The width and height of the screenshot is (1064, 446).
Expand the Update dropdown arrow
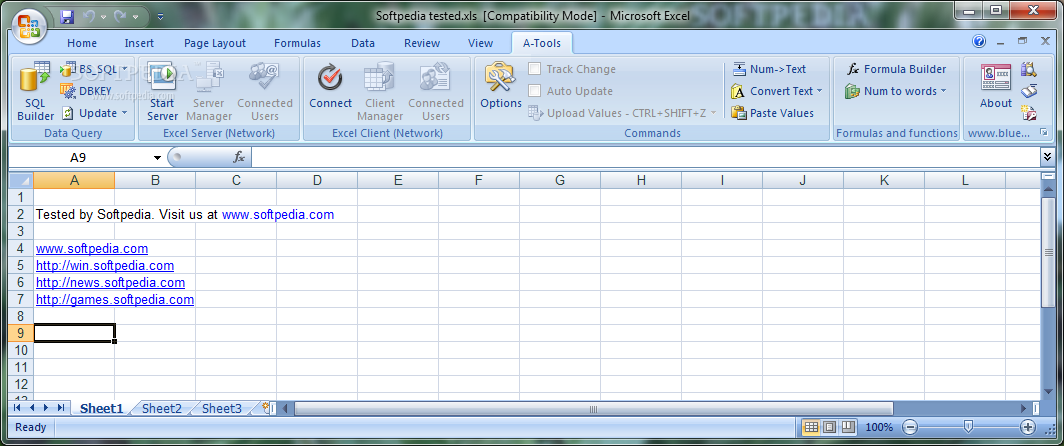coord(124,113)
